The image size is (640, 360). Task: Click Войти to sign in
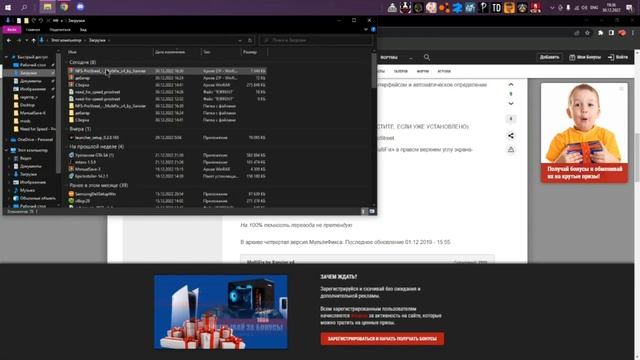[x=618, y=57]
